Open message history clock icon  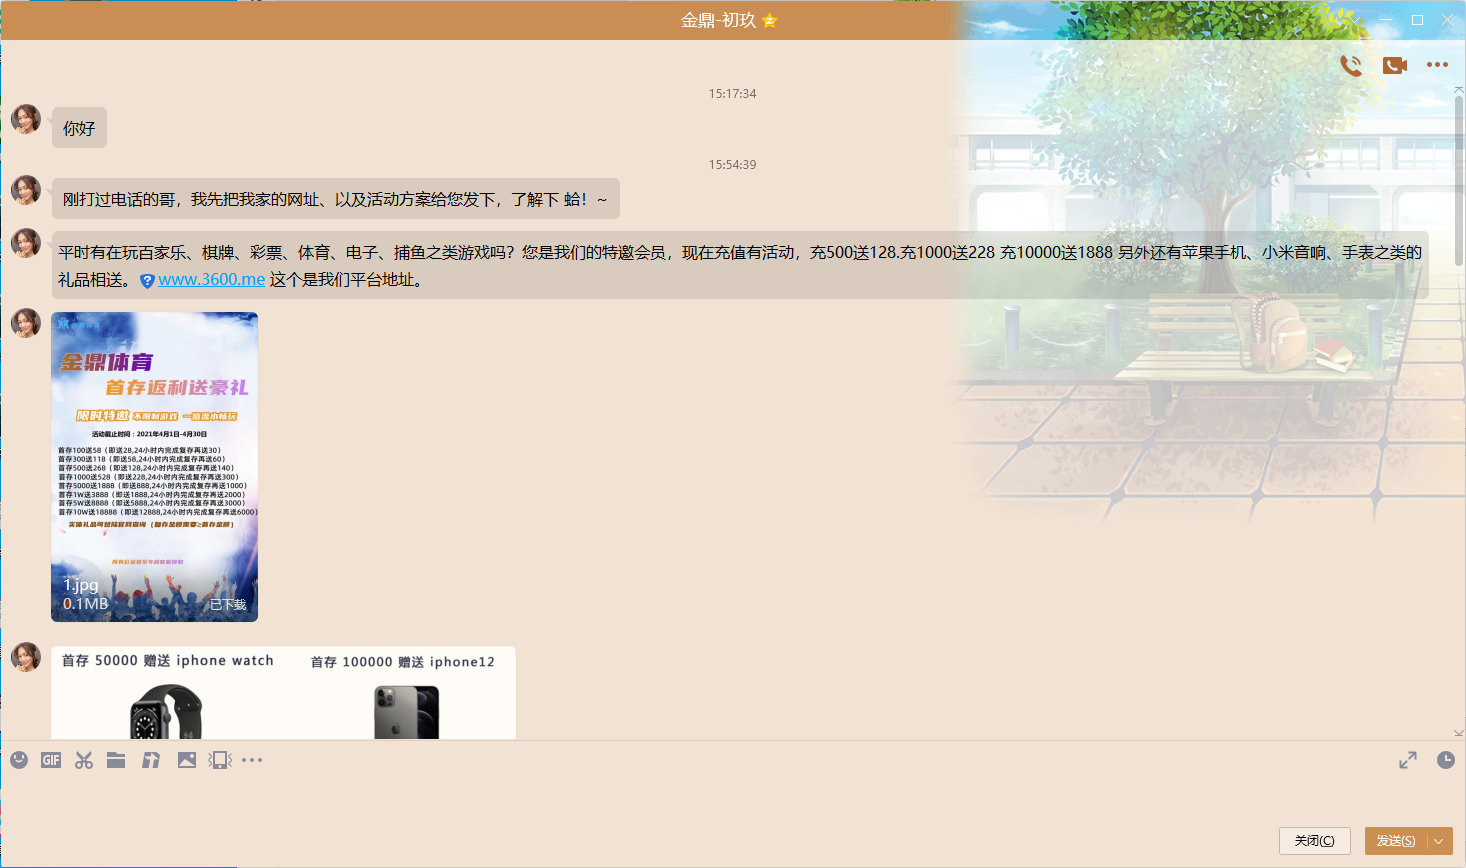point(1446,760)
